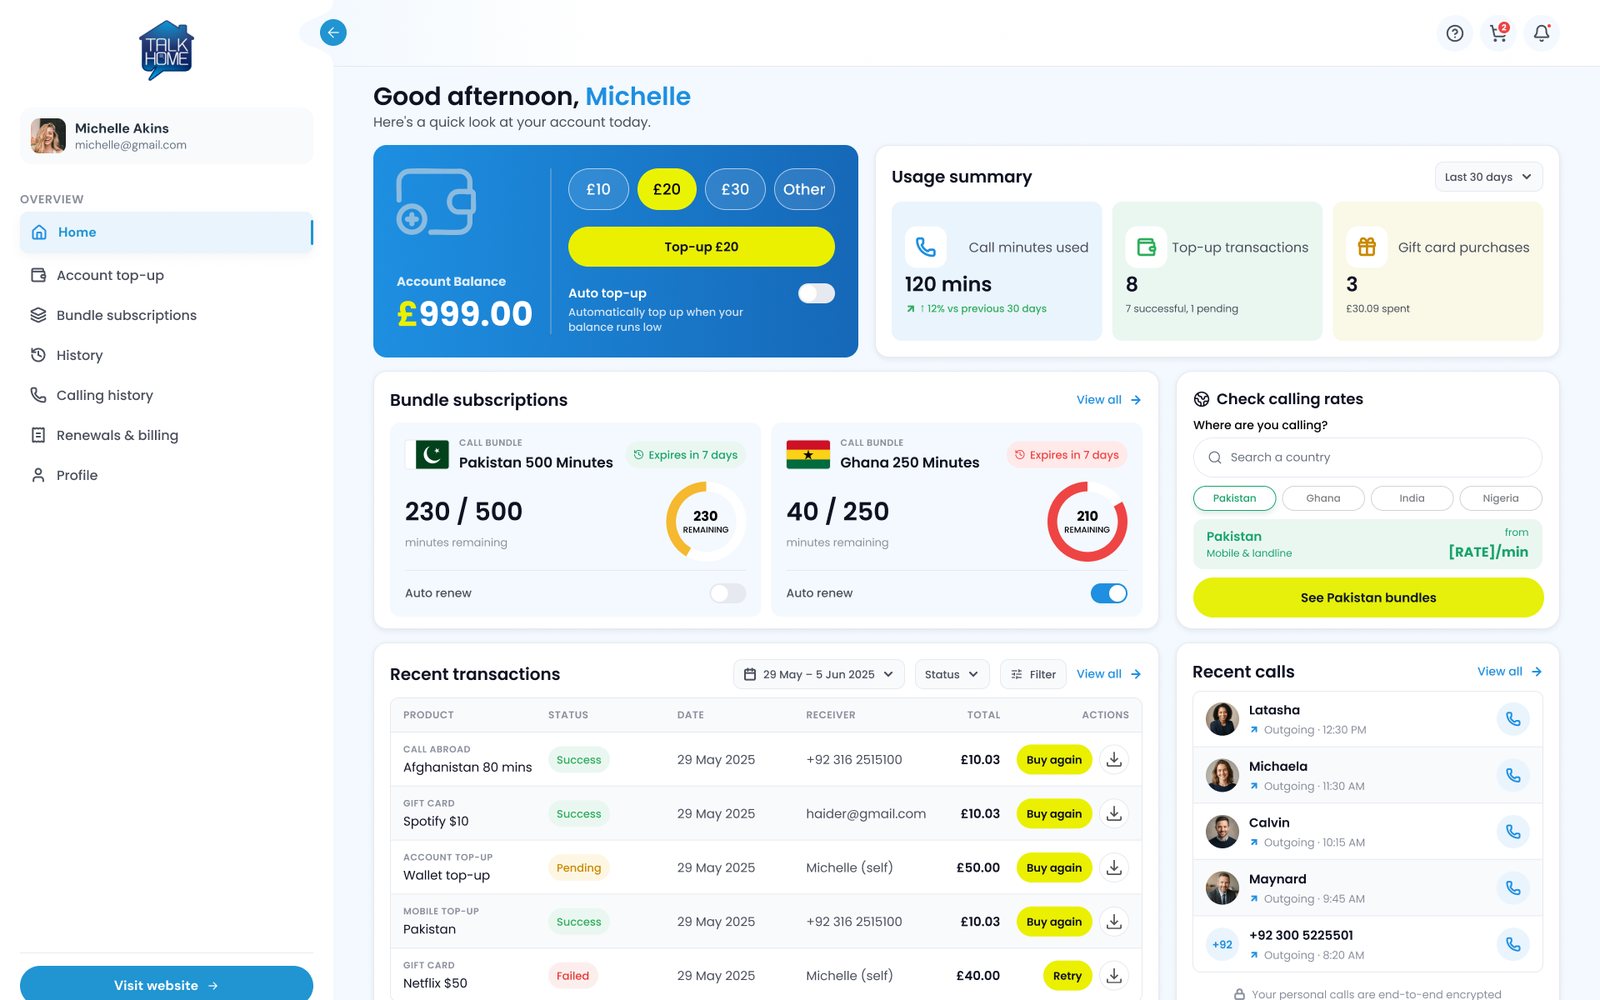Image resolution: width=1600 pixels, height=1000 pixels.
Task: Open Calling history in sidebar
Action: [166, 395]
